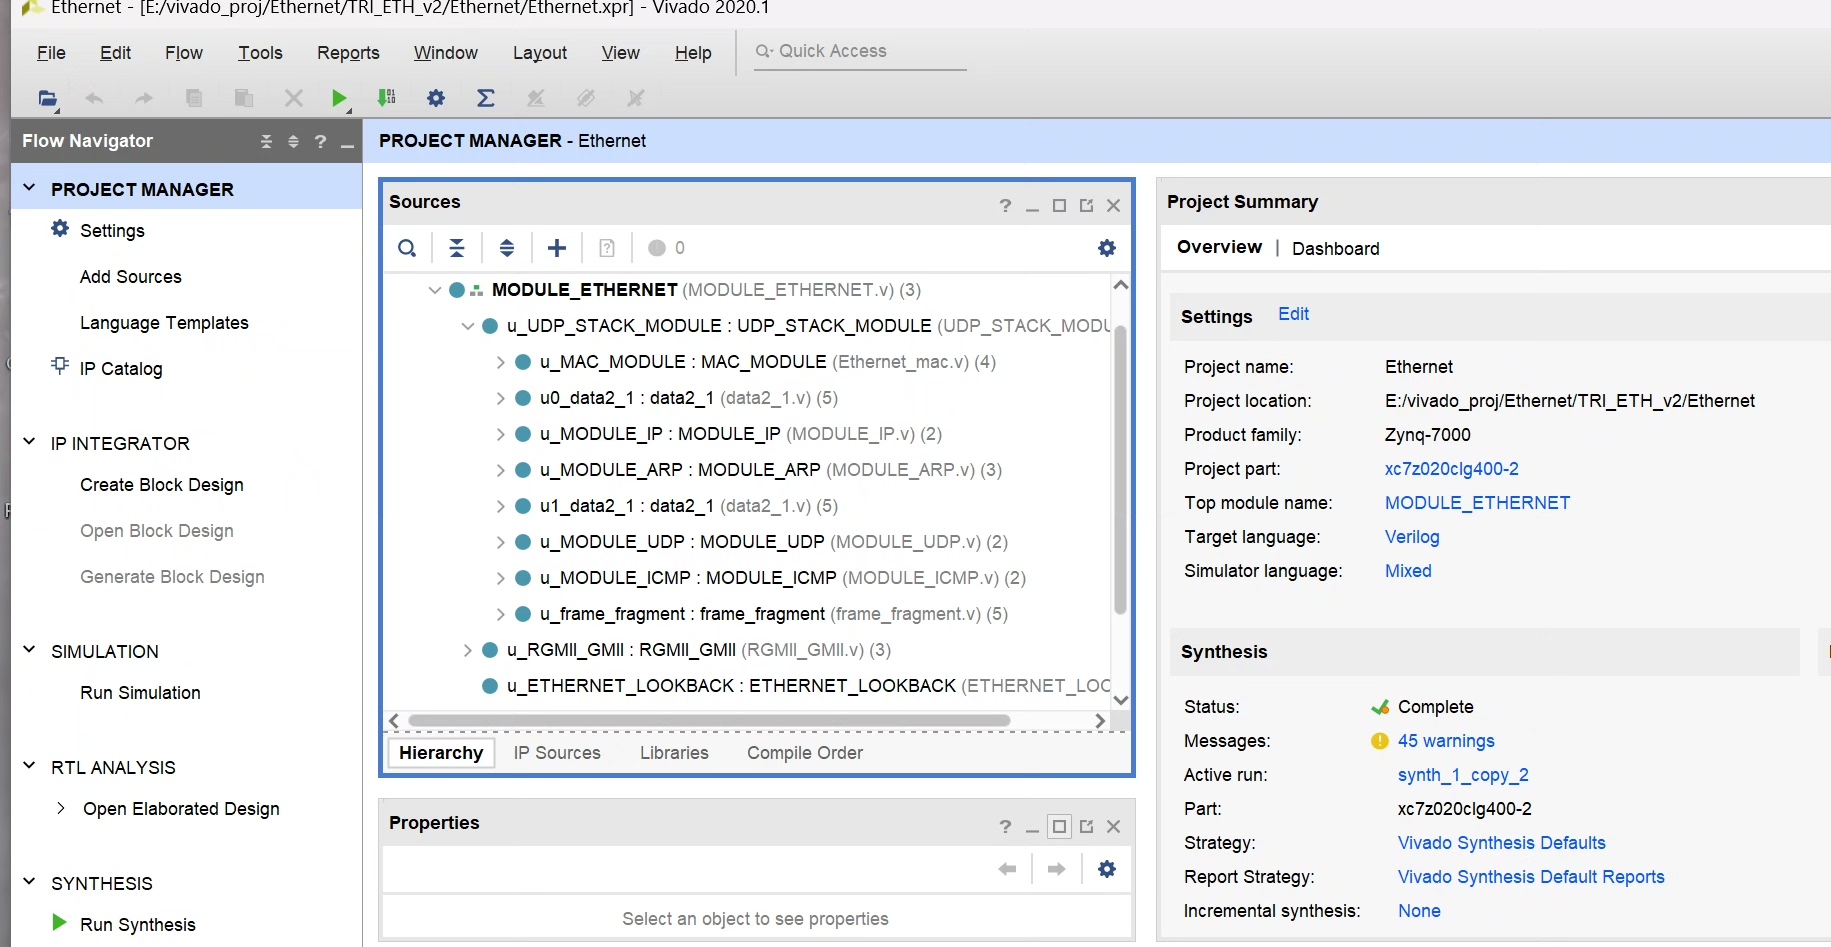Open the Flow menu

(x=184, y=53)
